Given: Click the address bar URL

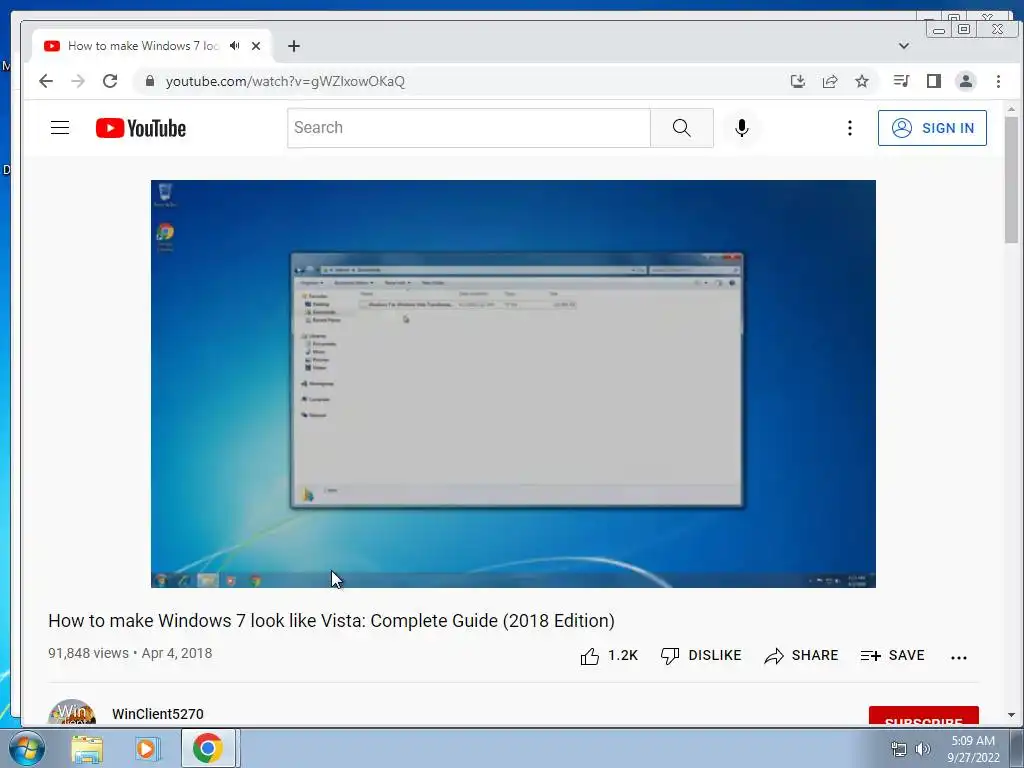Looking at the screenshot, I should coord(285,81).
